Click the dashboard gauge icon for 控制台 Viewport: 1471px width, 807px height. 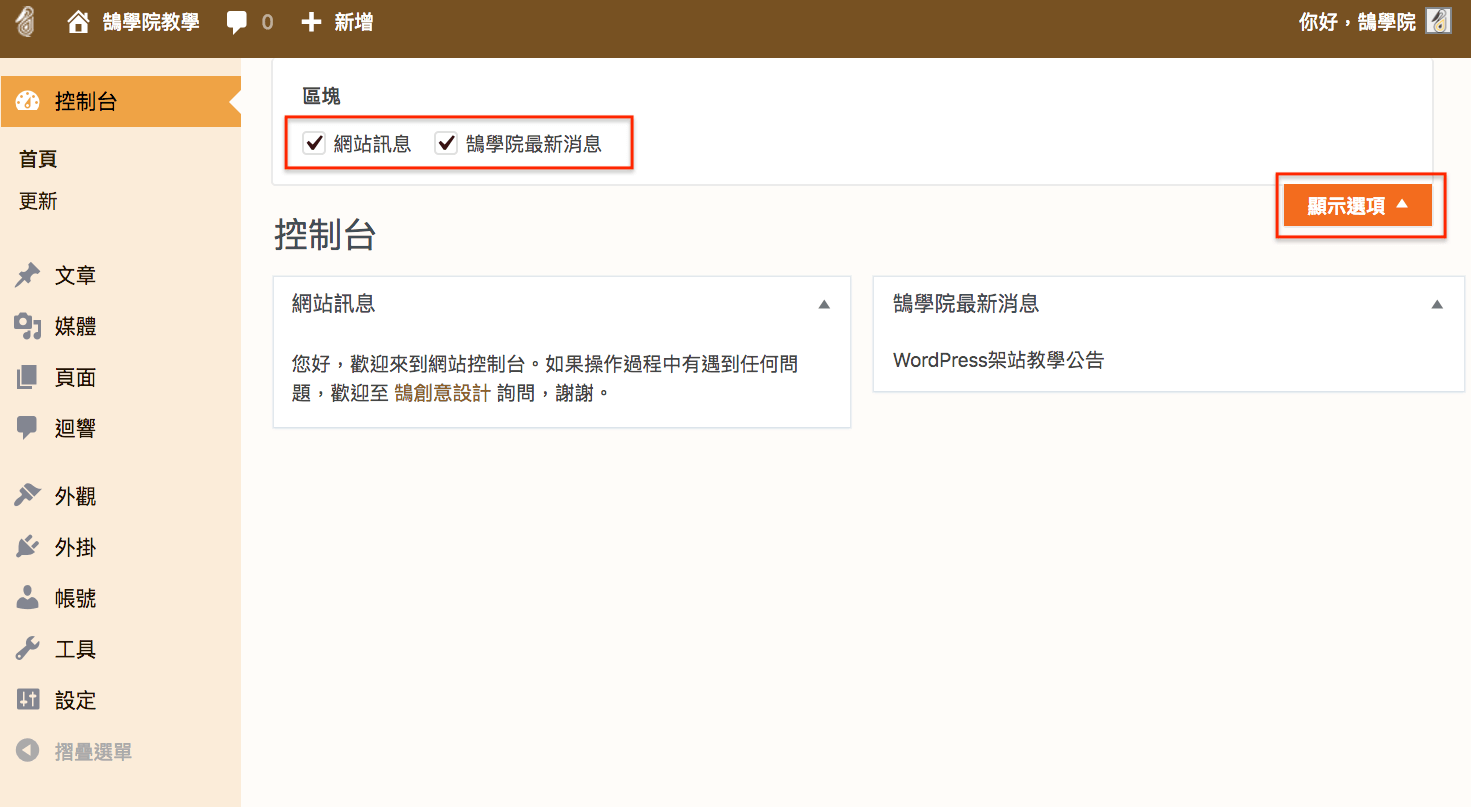point(28,101)
